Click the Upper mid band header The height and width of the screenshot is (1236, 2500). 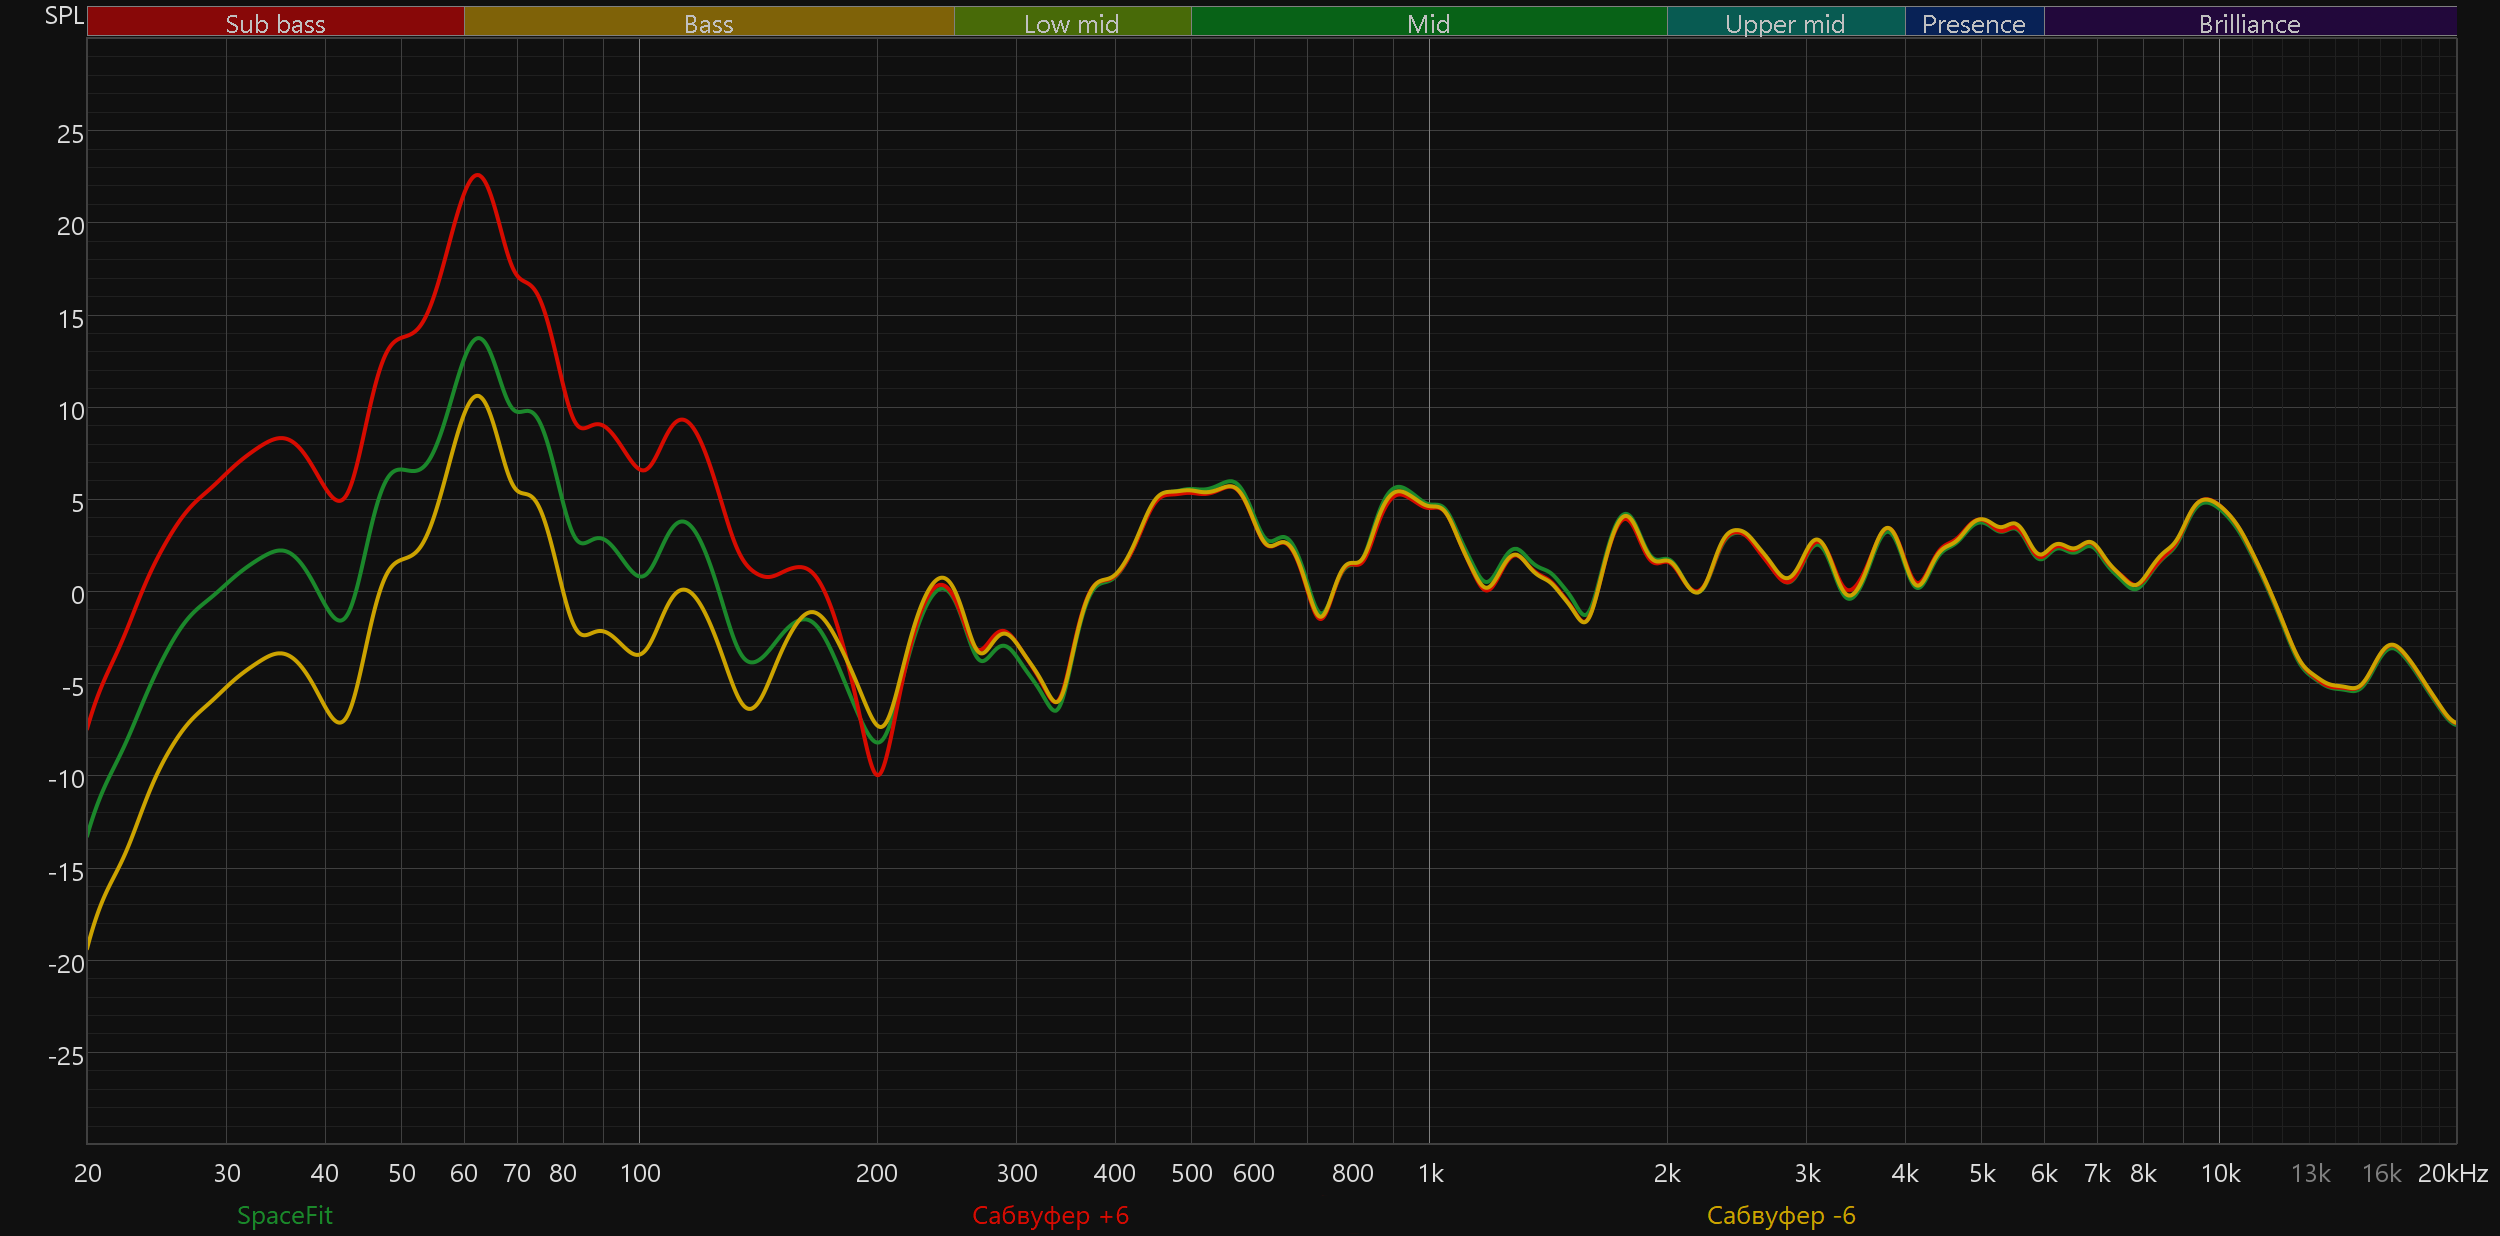pyautogui.click(x=1785, y=23)
